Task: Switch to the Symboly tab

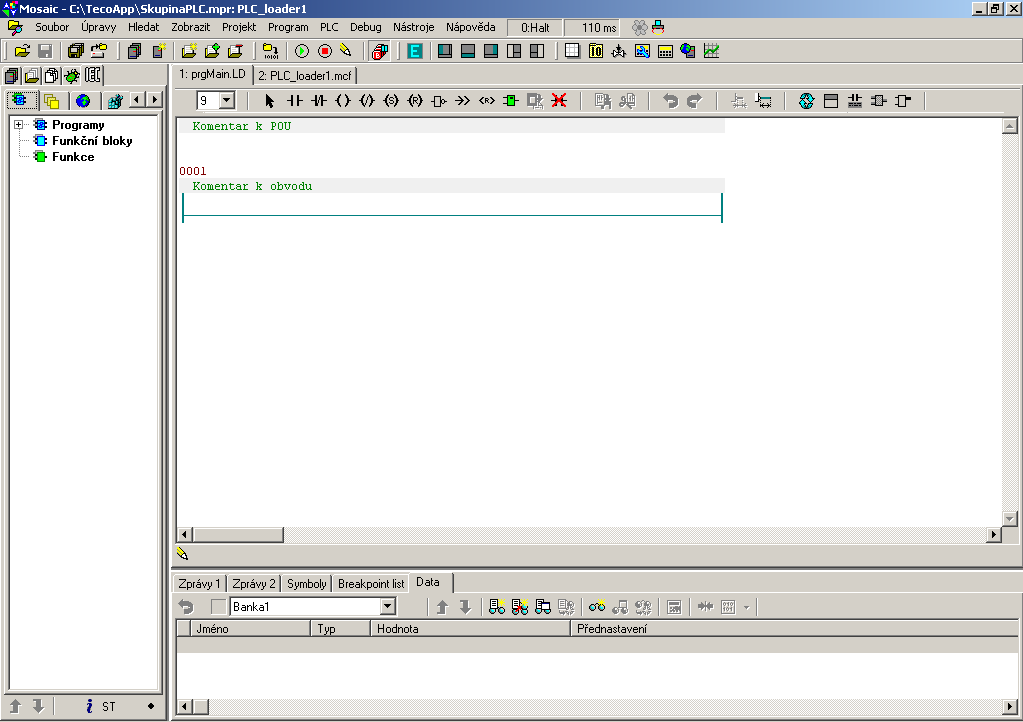Action: point(307,584)
